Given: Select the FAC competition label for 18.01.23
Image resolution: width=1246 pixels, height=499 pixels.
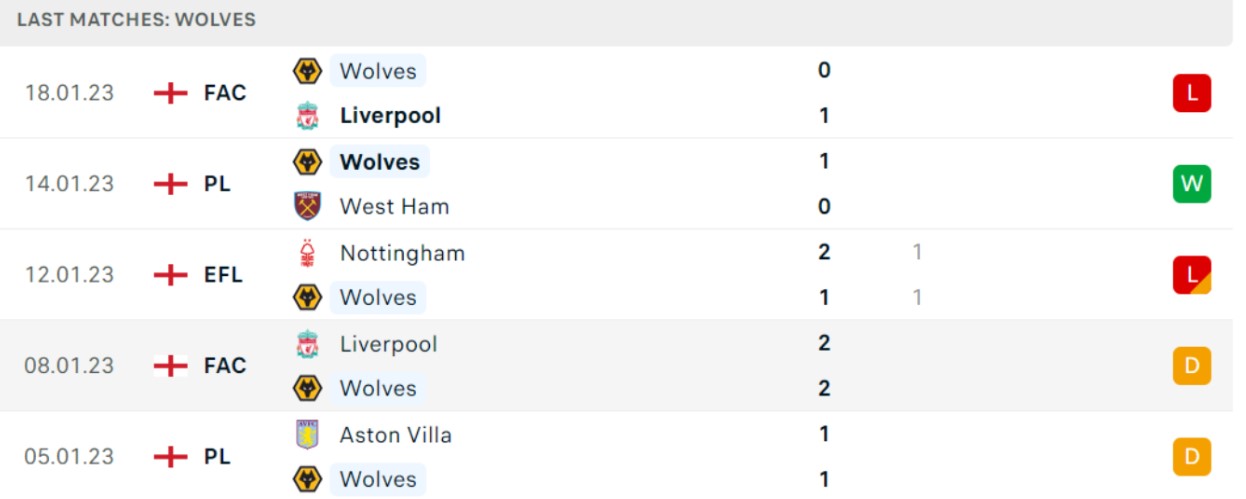Looking at the screenshot, I should click(x=225, y=93).
